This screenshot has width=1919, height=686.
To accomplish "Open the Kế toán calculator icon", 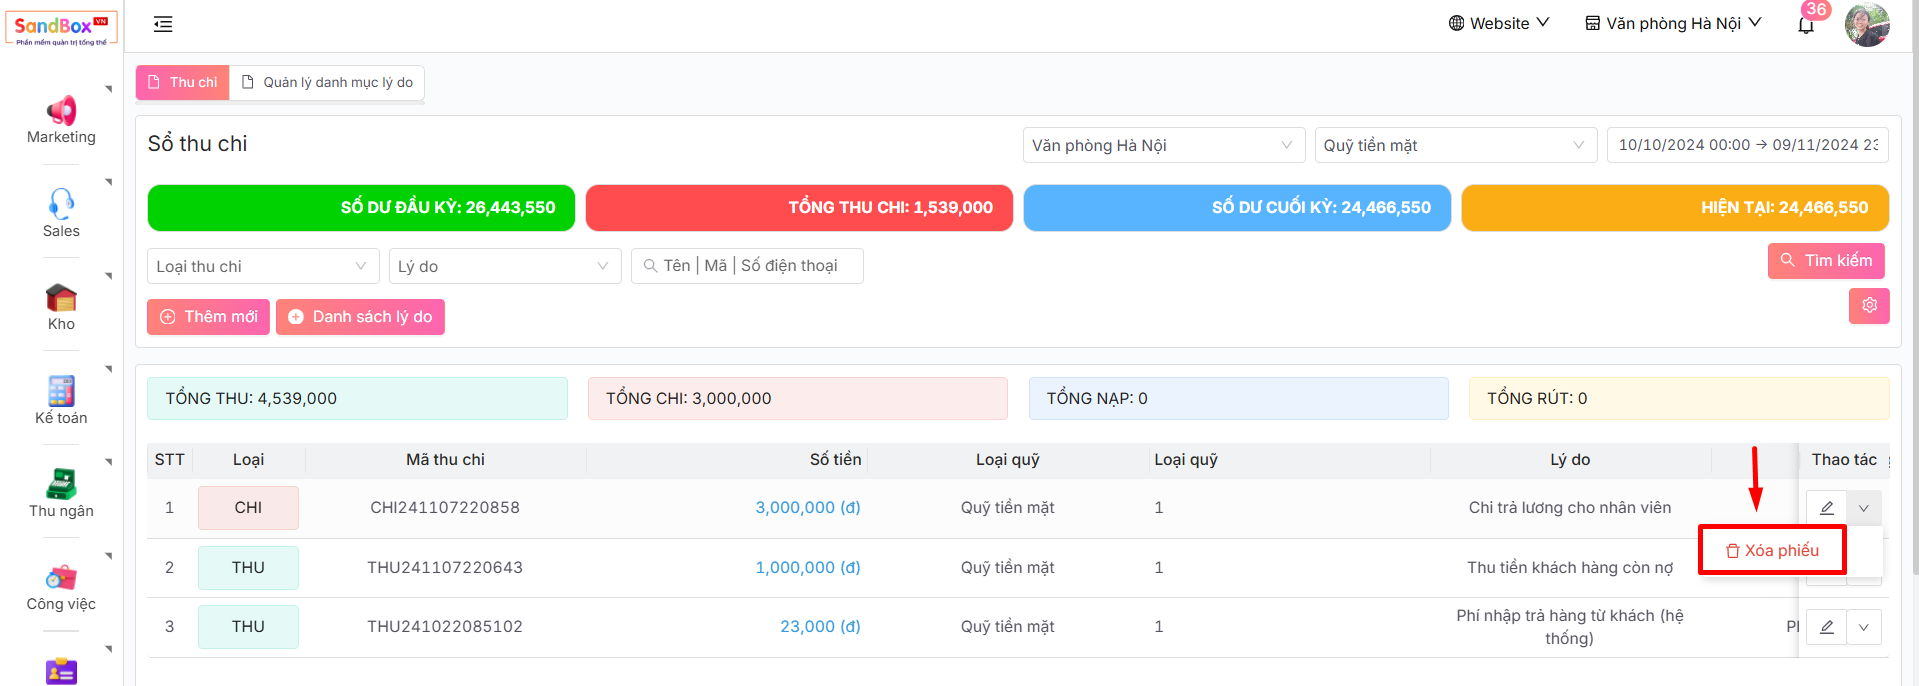I will (x=61, y=391).
